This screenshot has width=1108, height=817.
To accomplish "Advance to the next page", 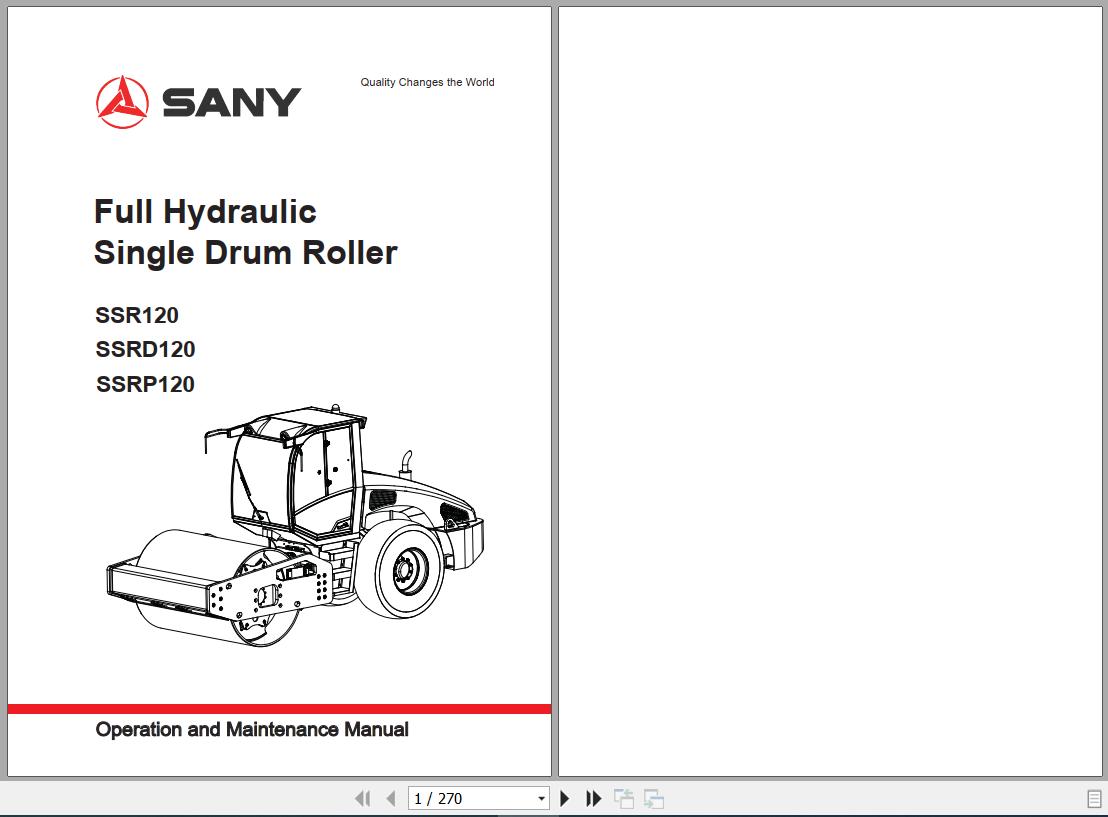I will [565, 799].
